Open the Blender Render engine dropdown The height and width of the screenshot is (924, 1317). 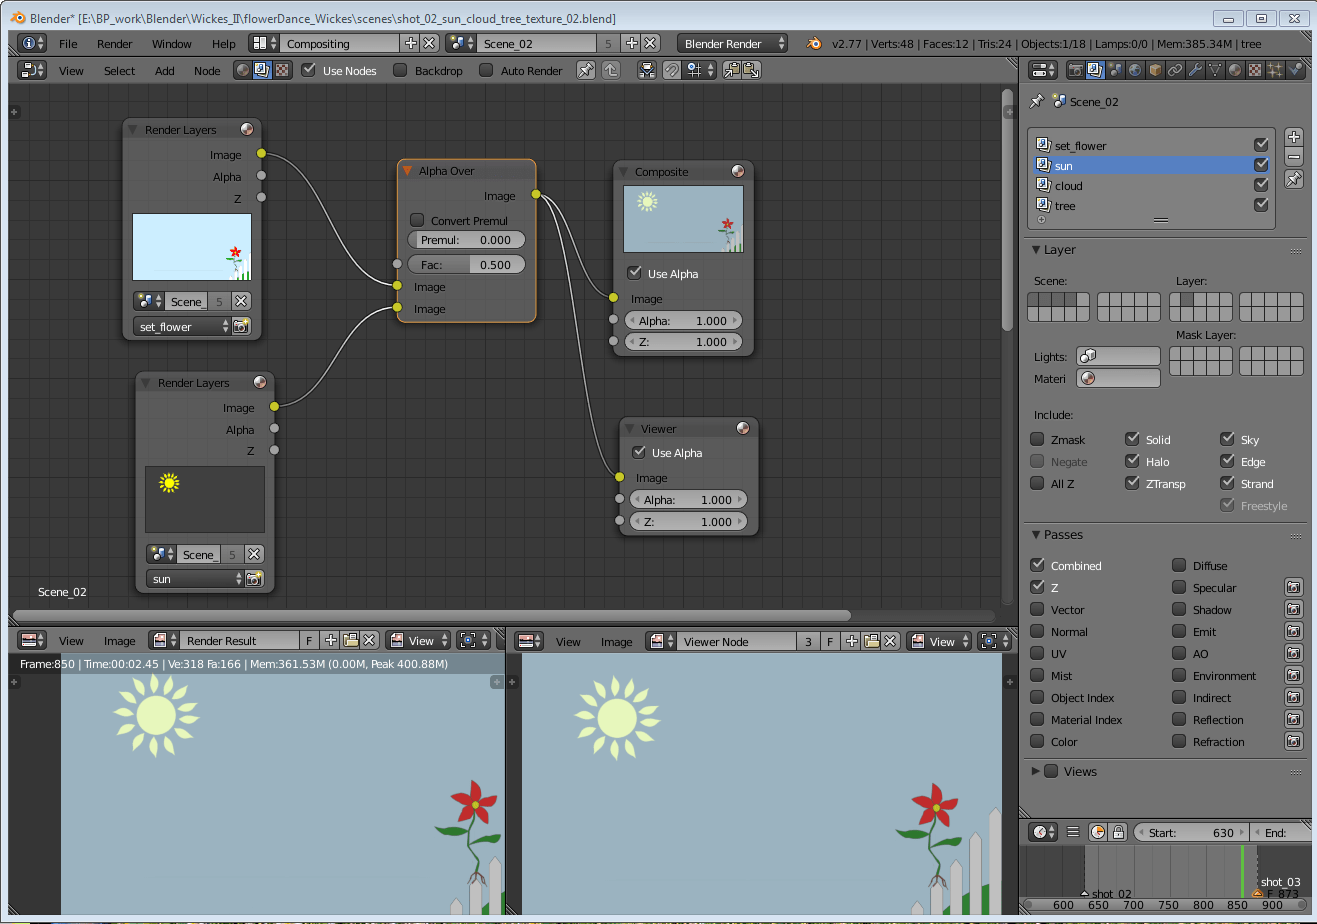tap(731, 43)
